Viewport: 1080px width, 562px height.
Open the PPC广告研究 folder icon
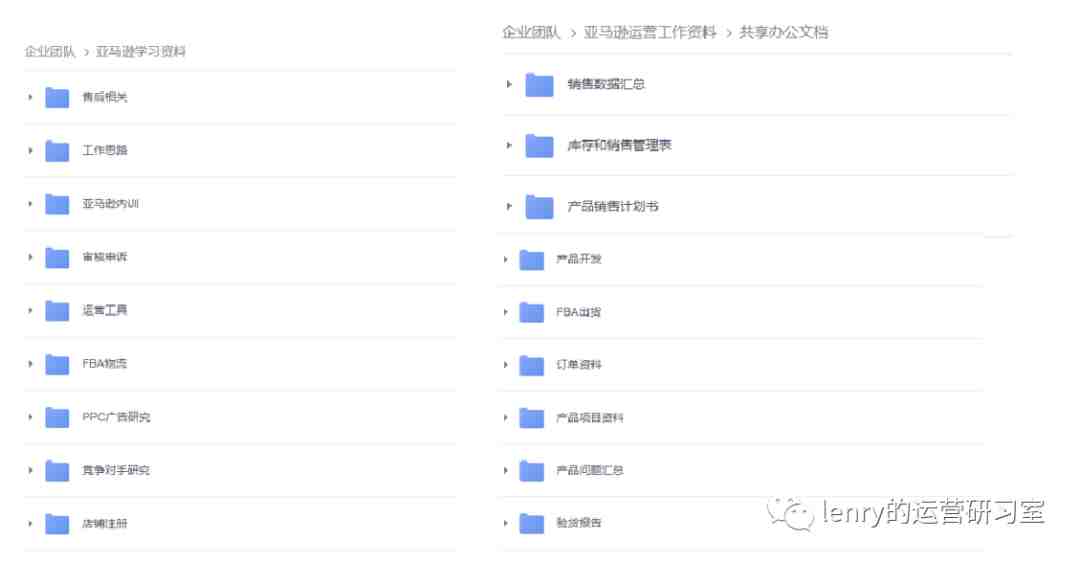pyautogui.click(x=57, y=417)
